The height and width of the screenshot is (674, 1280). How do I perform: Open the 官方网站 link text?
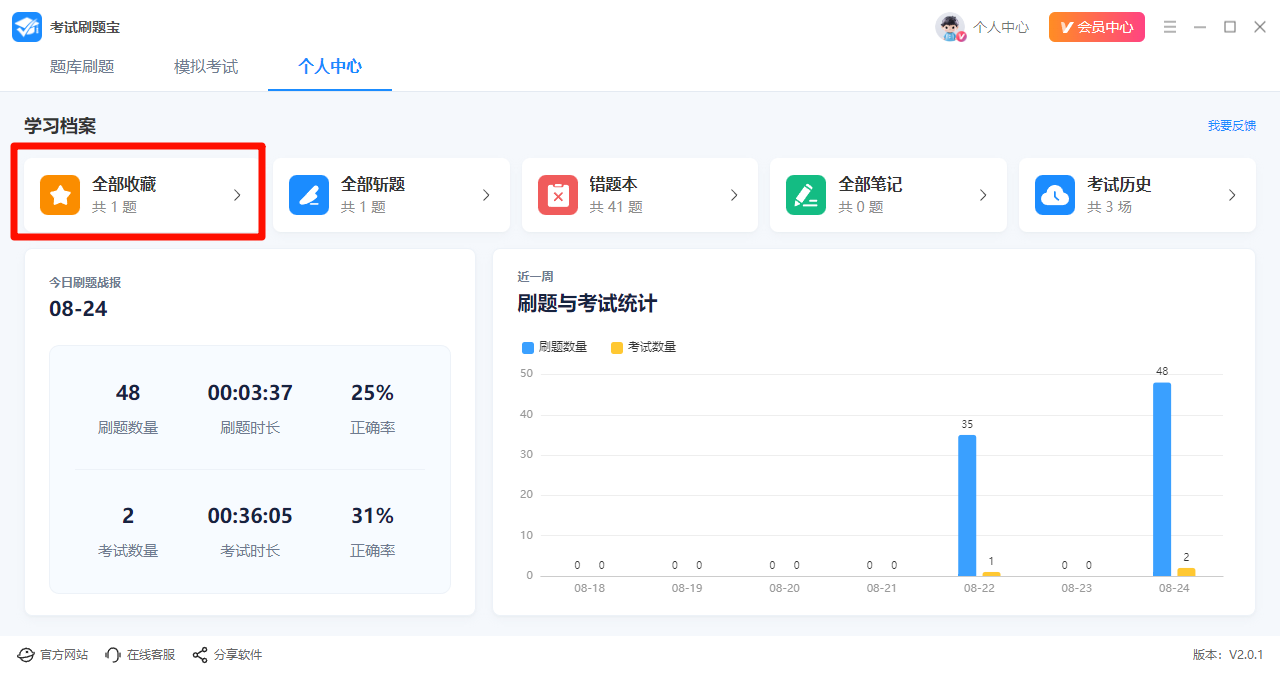pyautogui.click(x=64, y=655)
